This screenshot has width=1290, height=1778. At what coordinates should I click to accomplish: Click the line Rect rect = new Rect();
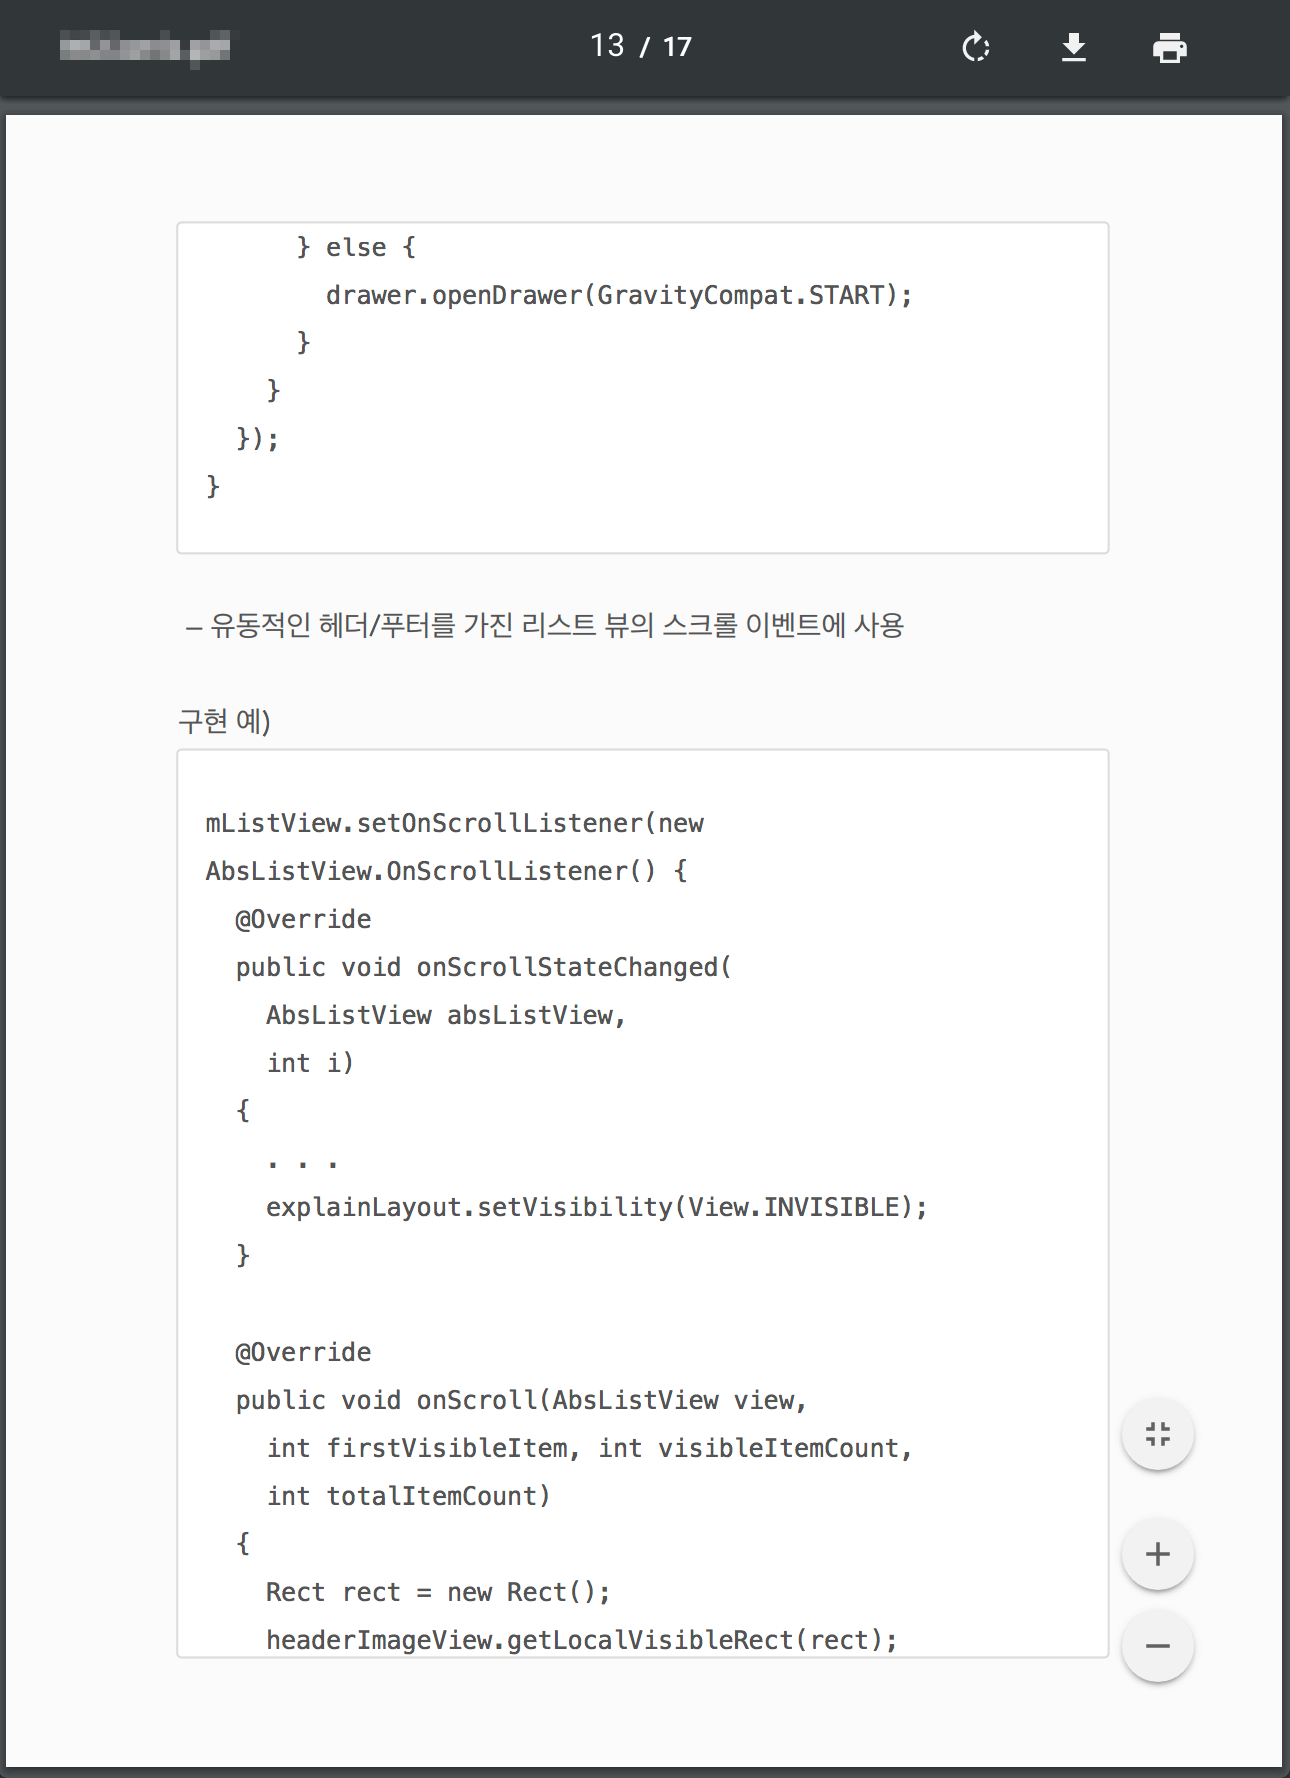pyautogui.click(x=438, y=1592)
